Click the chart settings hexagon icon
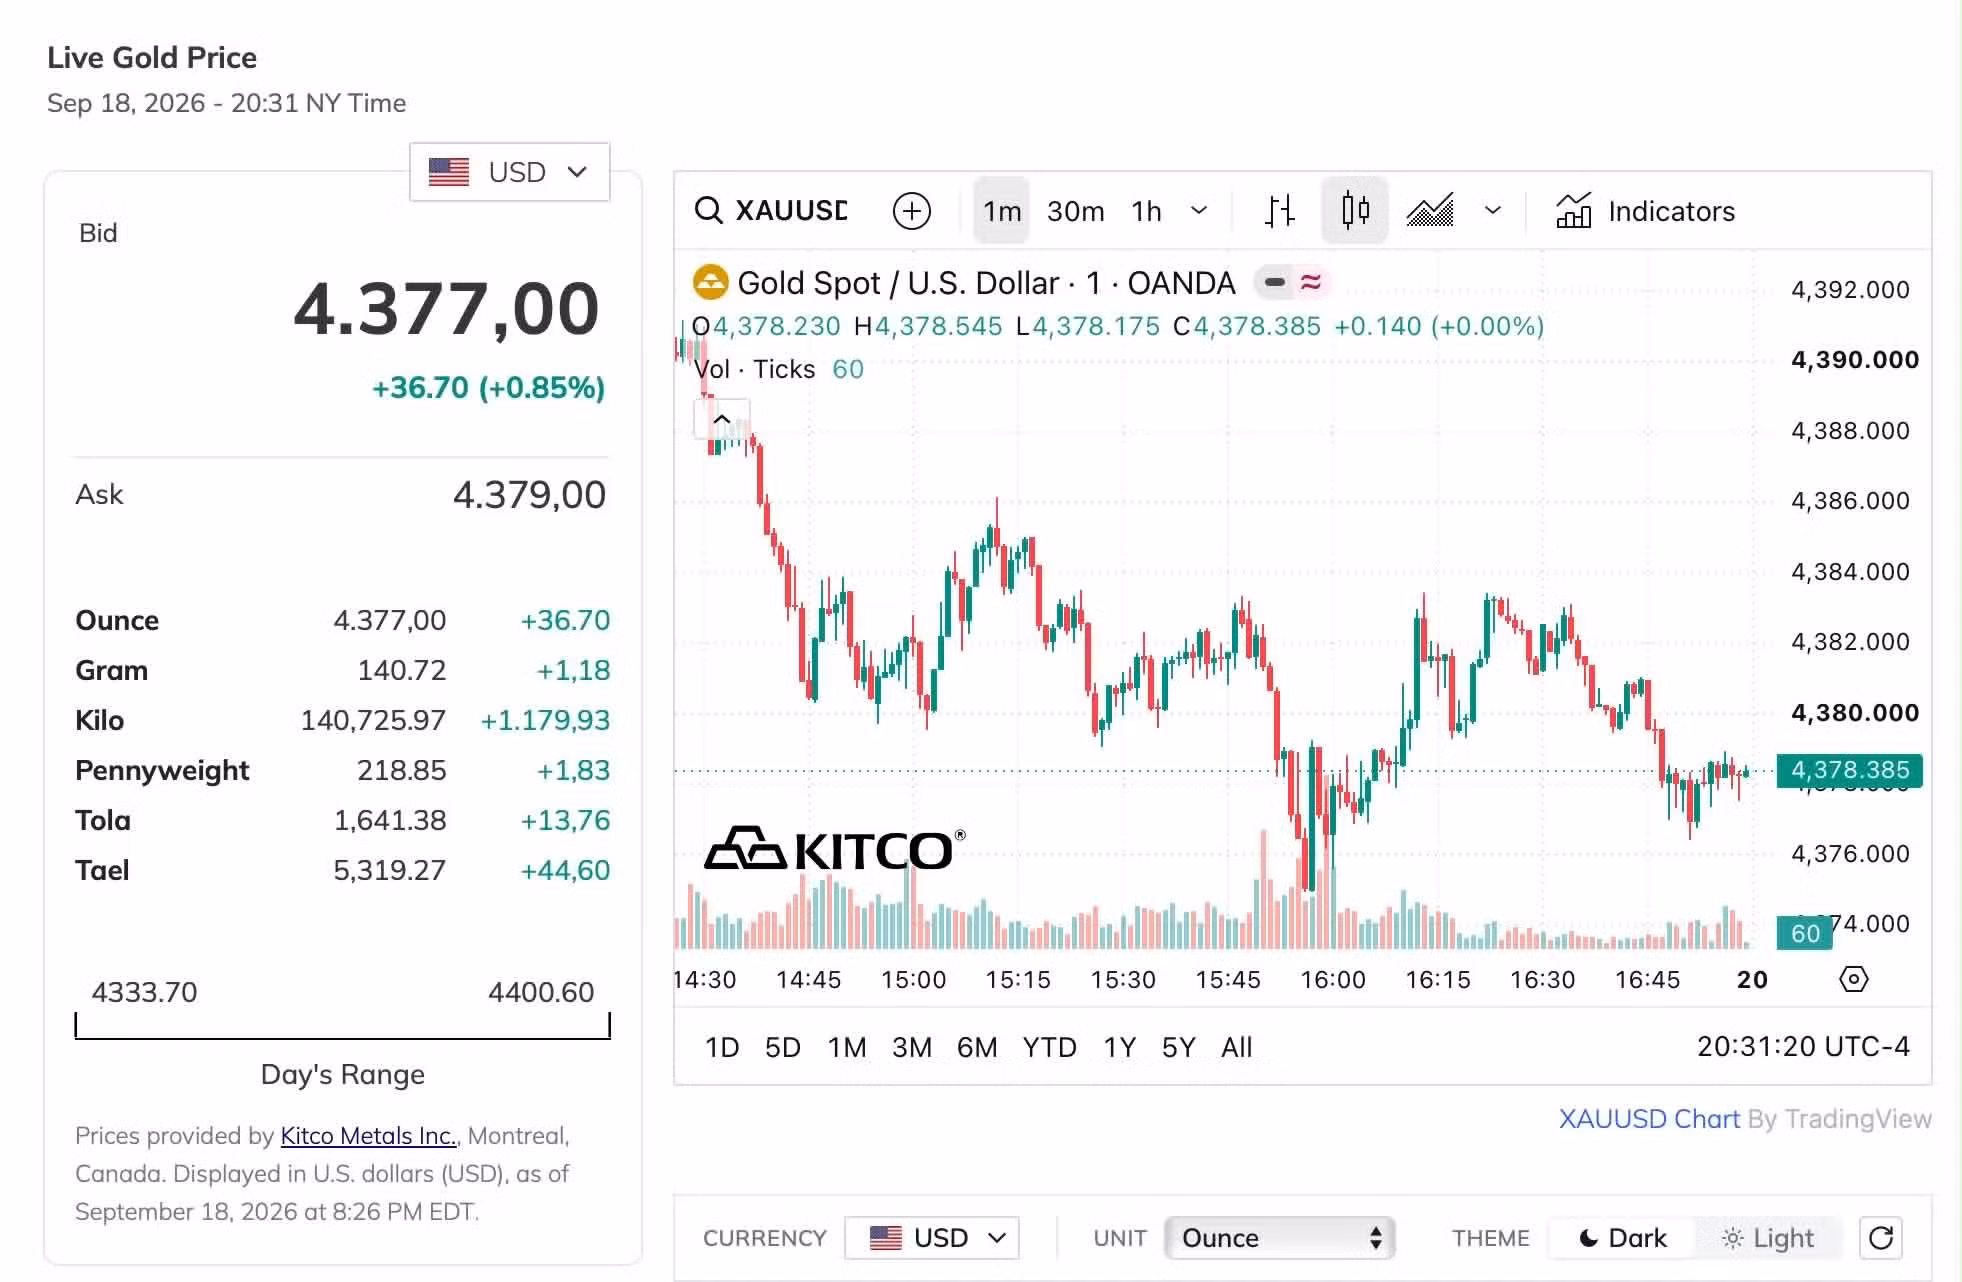 [1853, 979]
